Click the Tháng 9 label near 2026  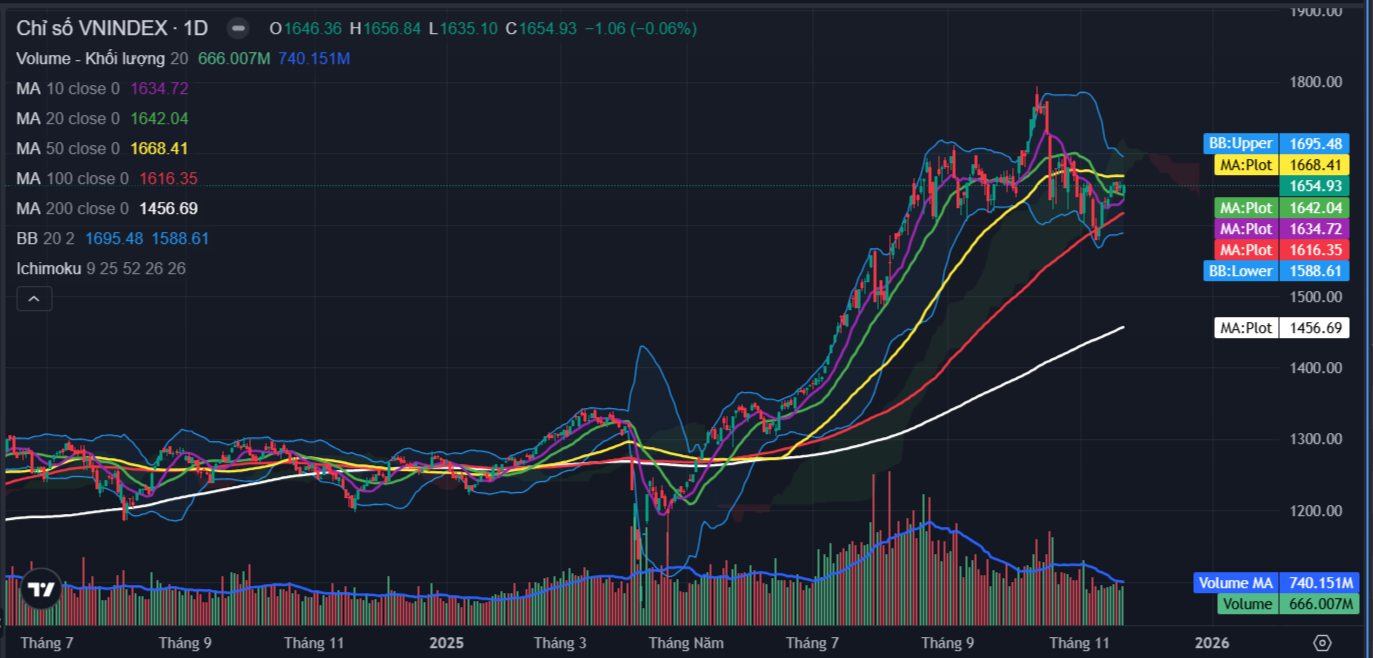[947, 643]
